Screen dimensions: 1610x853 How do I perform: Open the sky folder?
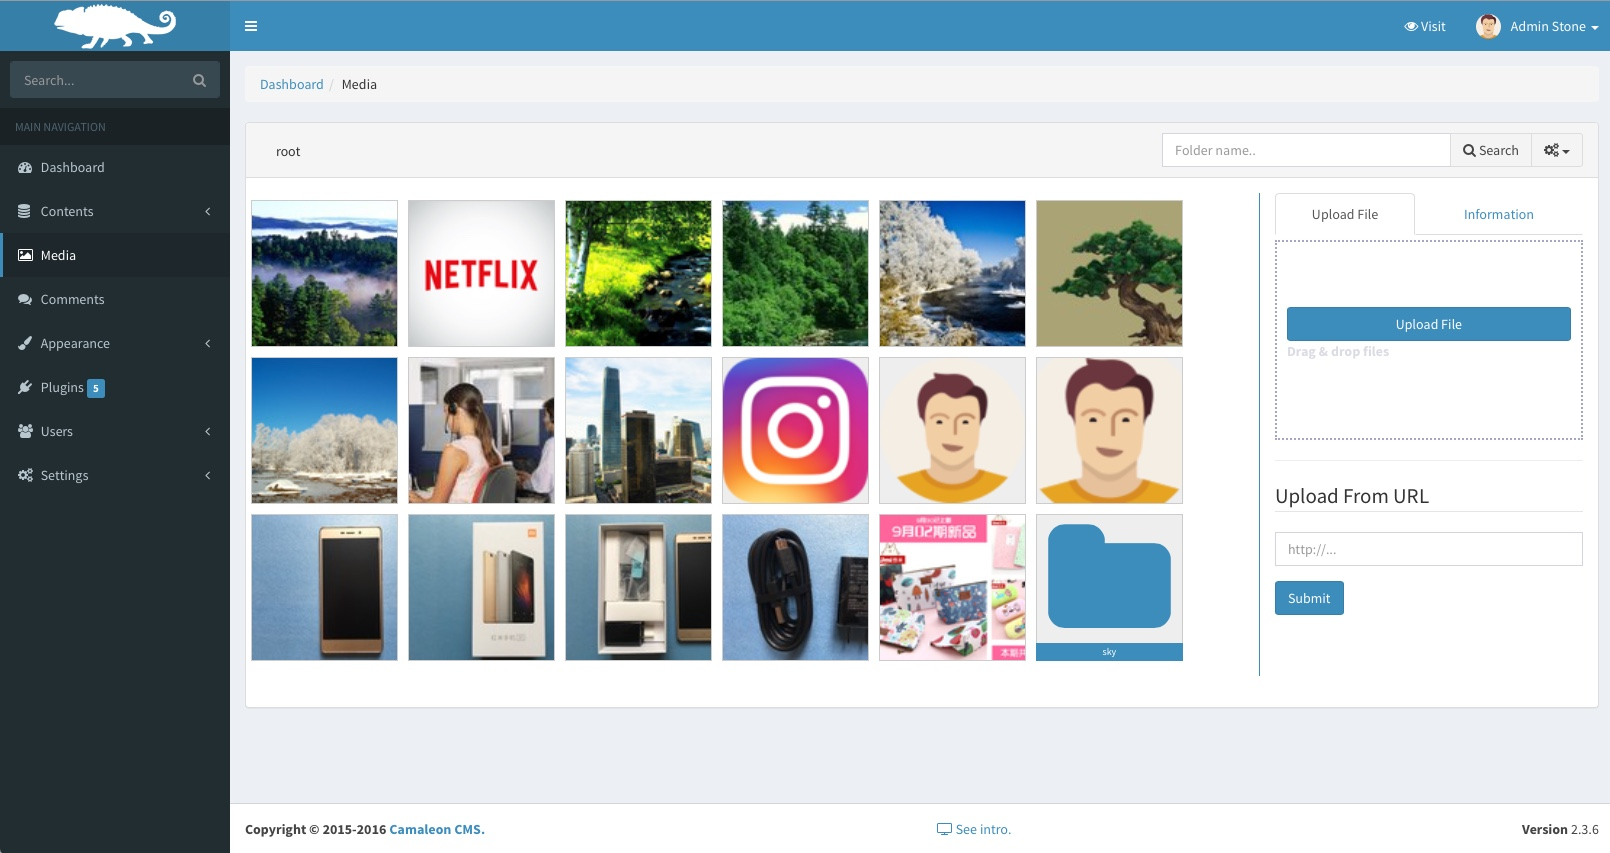(1109, 587)
